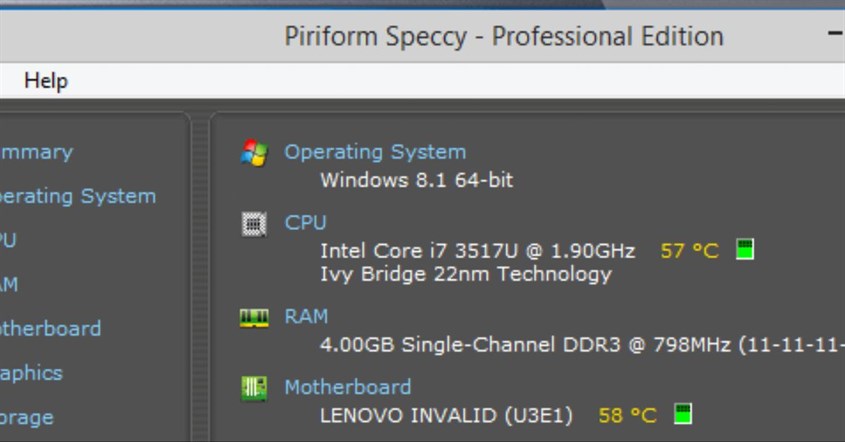Minimize the Speccy window

pyautogui.click(x=836, y=34)
